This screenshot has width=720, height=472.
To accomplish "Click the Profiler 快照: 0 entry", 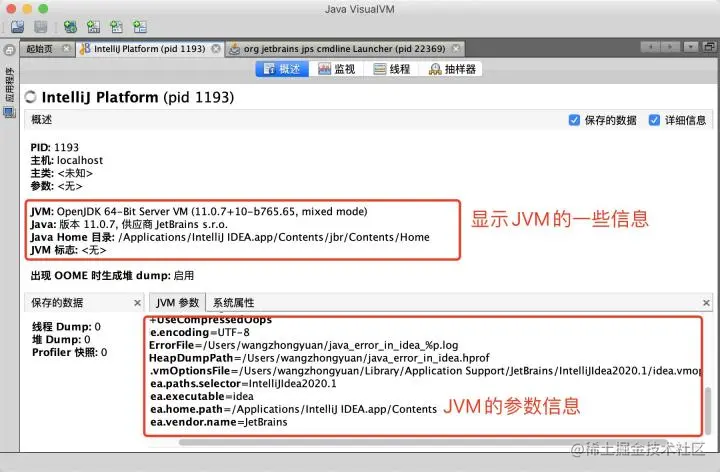I will 69,353.
